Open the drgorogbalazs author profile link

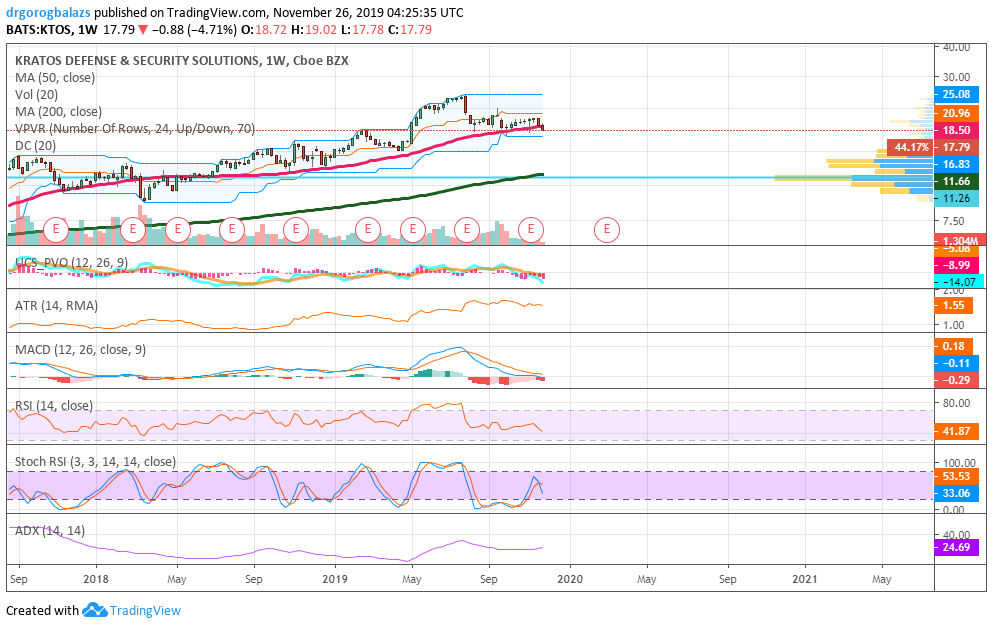(48, 13)
